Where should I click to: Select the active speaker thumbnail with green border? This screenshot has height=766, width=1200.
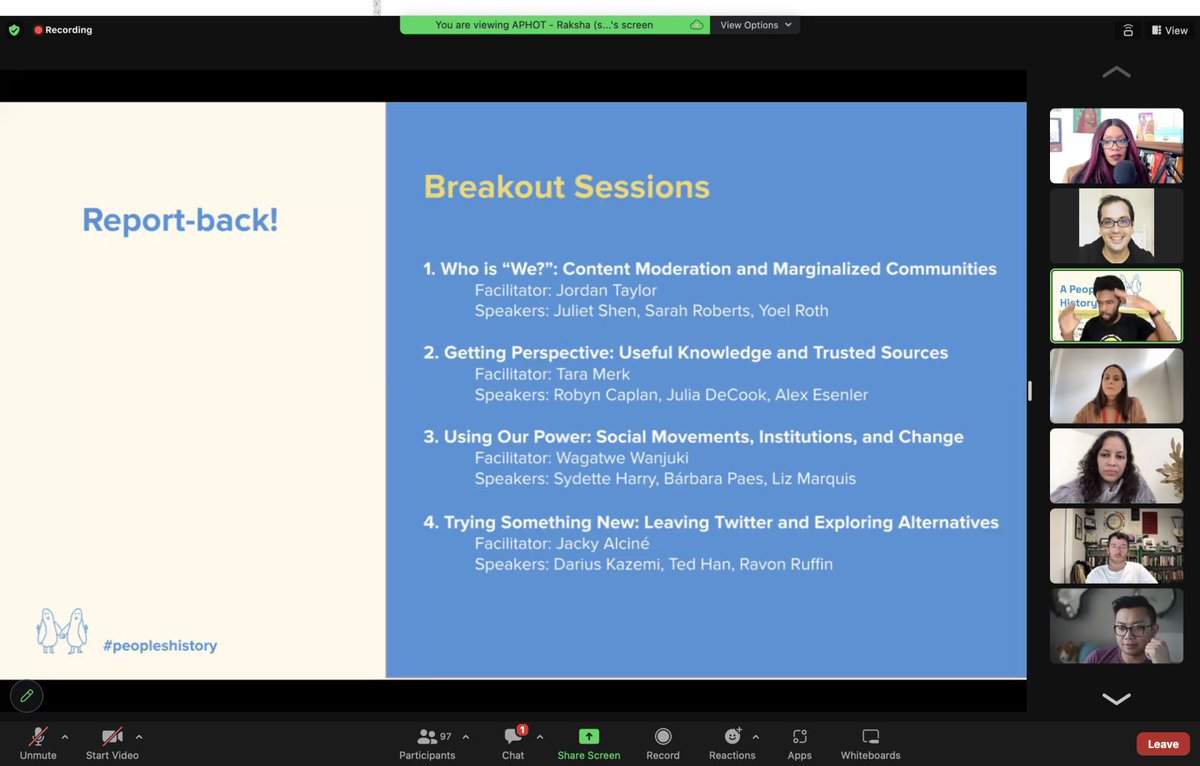tap(1116, 306)
